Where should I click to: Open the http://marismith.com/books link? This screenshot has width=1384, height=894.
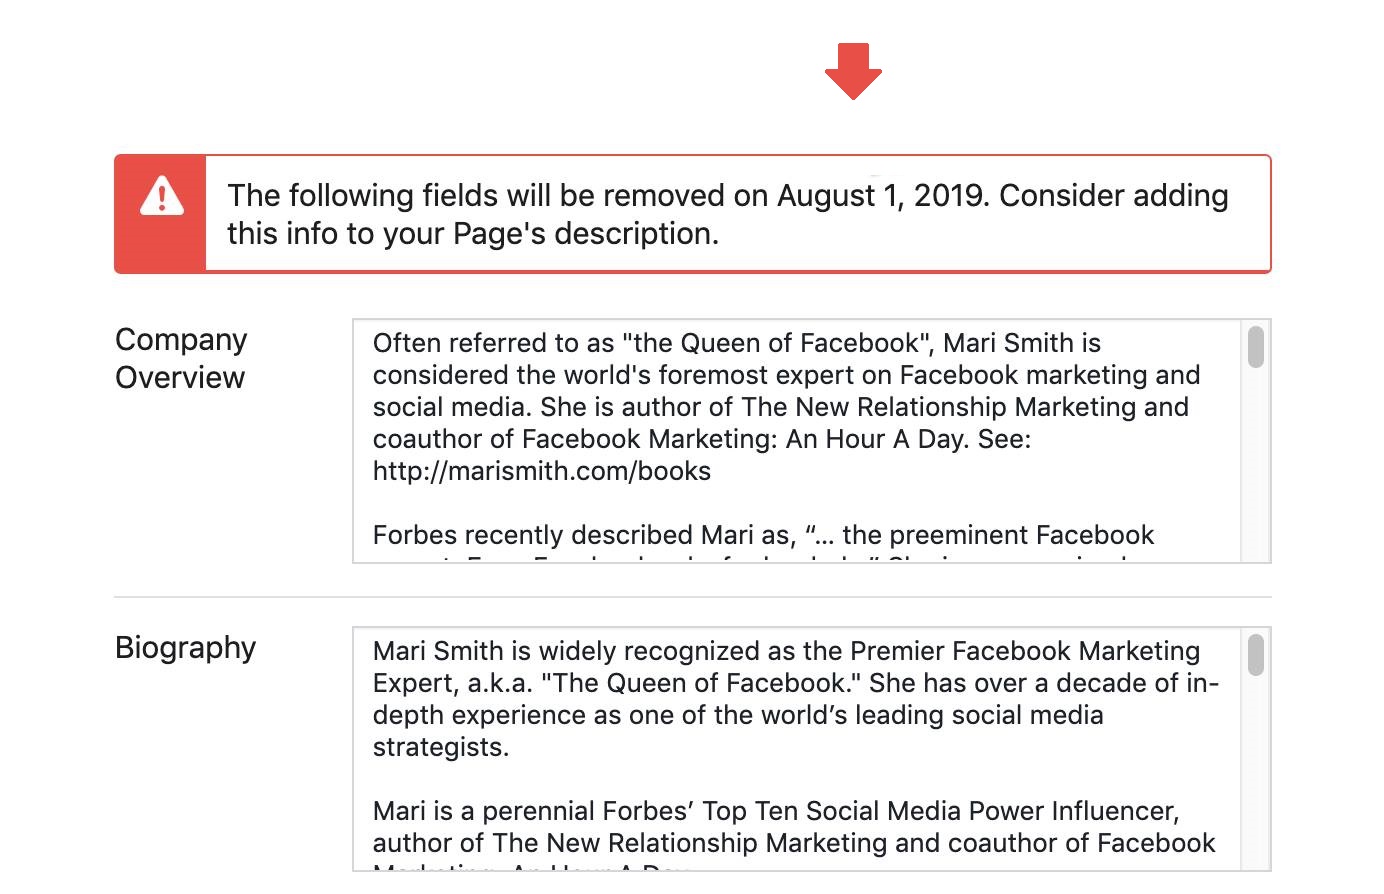click(x=541, y=470)
